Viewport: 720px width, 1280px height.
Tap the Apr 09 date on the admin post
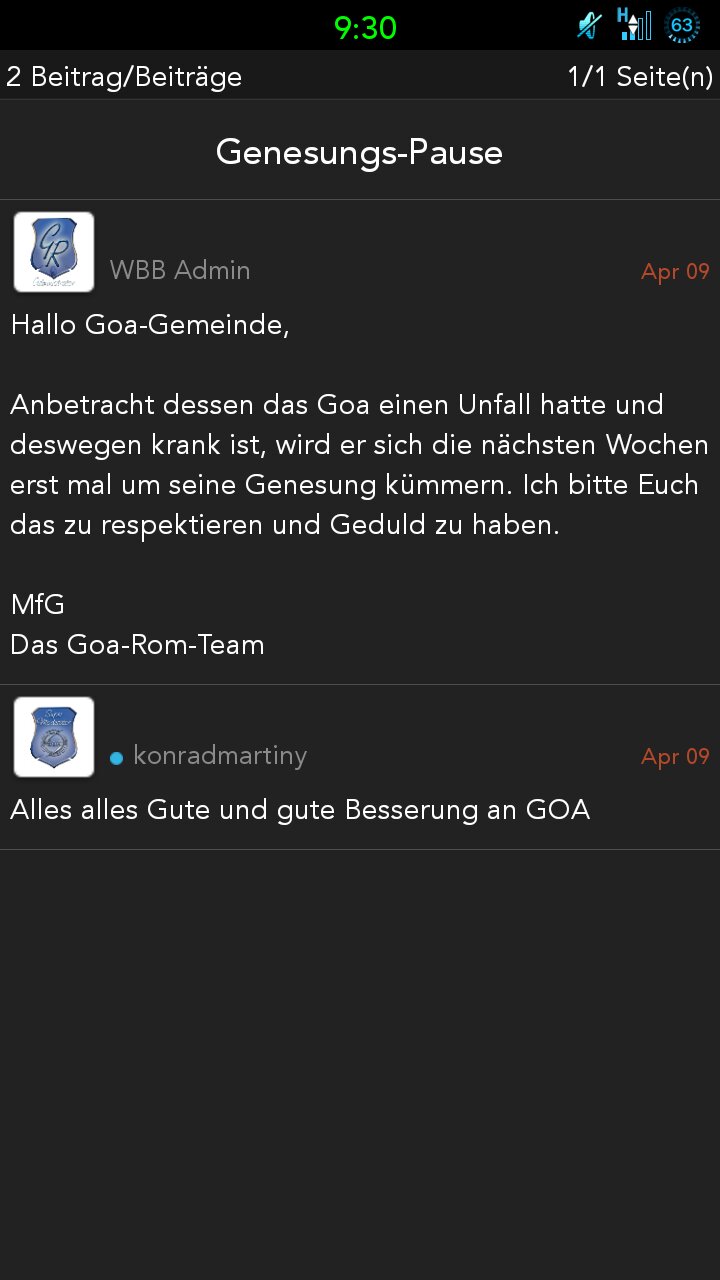coord(675,272)
